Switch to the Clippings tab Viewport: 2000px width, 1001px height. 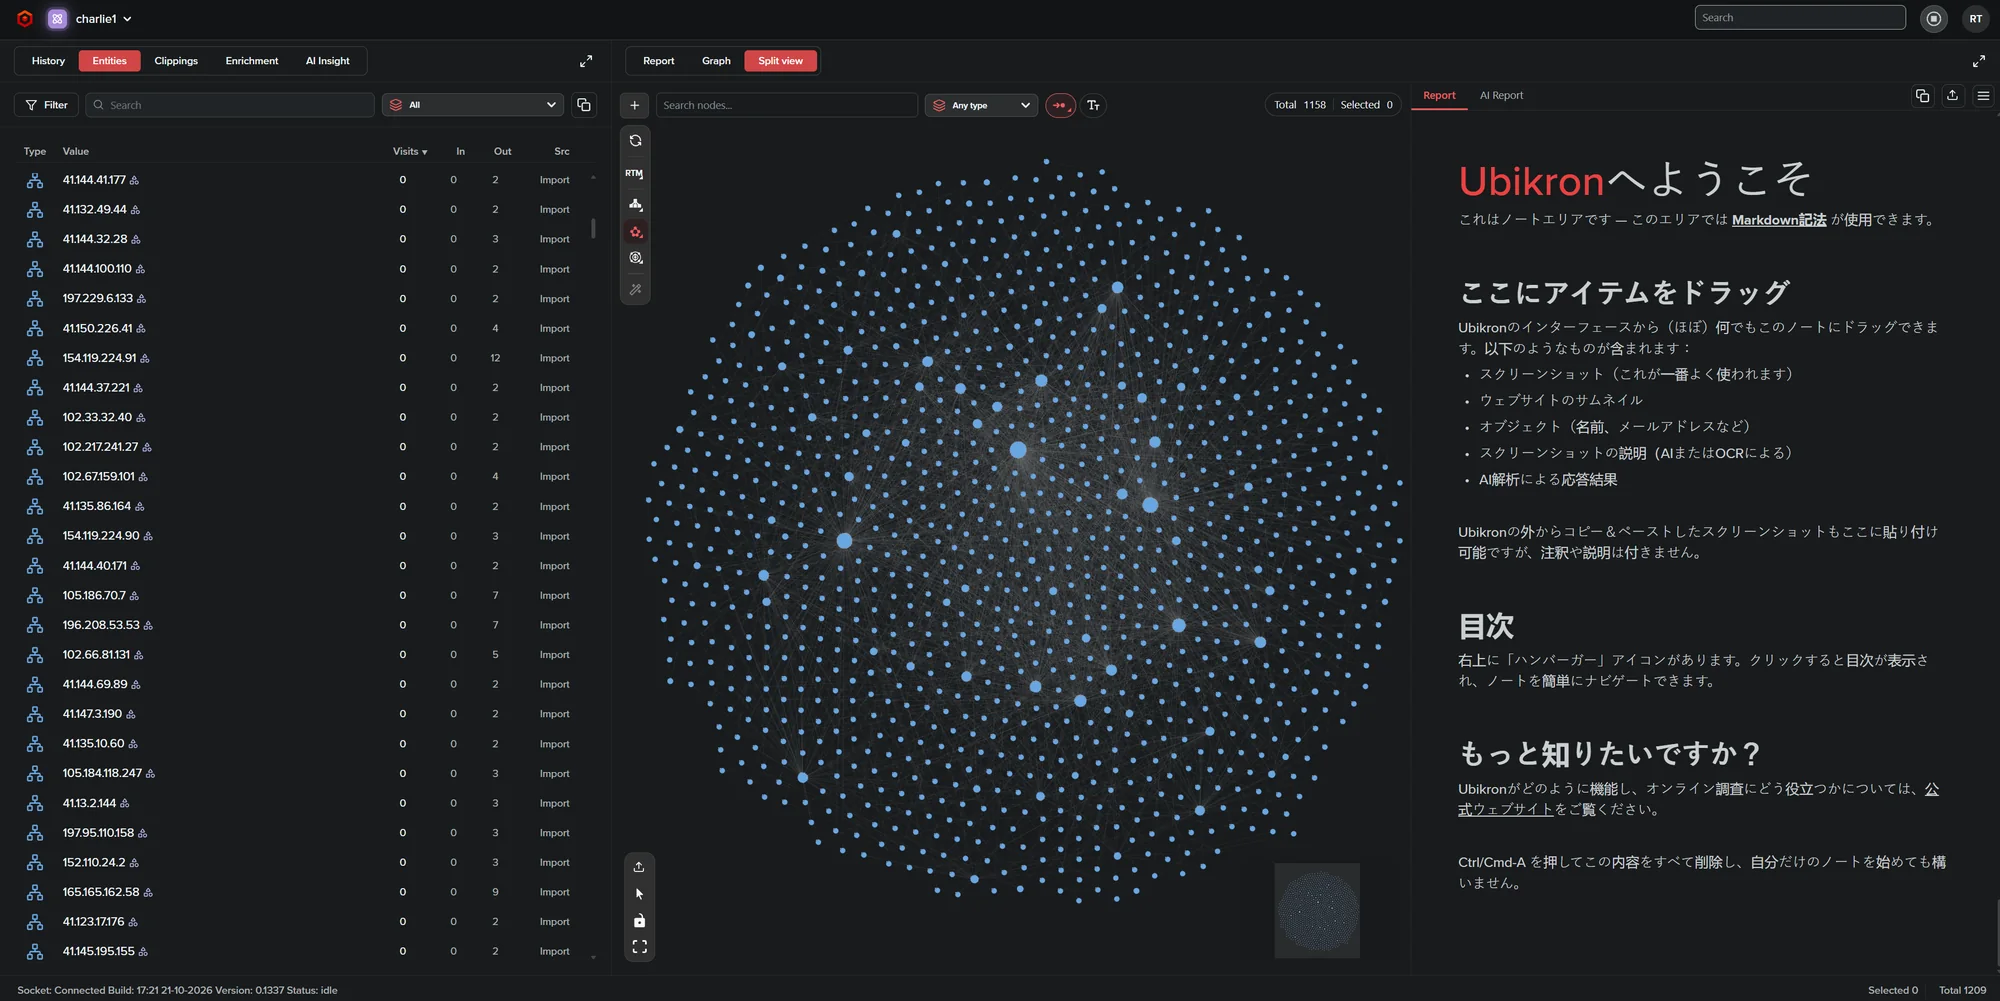pos(176,61)
